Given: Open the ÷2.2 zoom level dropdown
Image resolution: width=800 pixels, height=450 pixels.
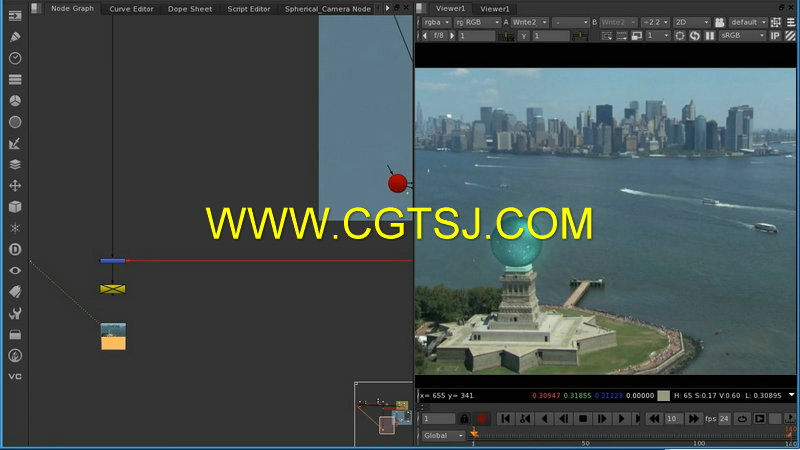Looking at the screenshot, I should 655,22.
